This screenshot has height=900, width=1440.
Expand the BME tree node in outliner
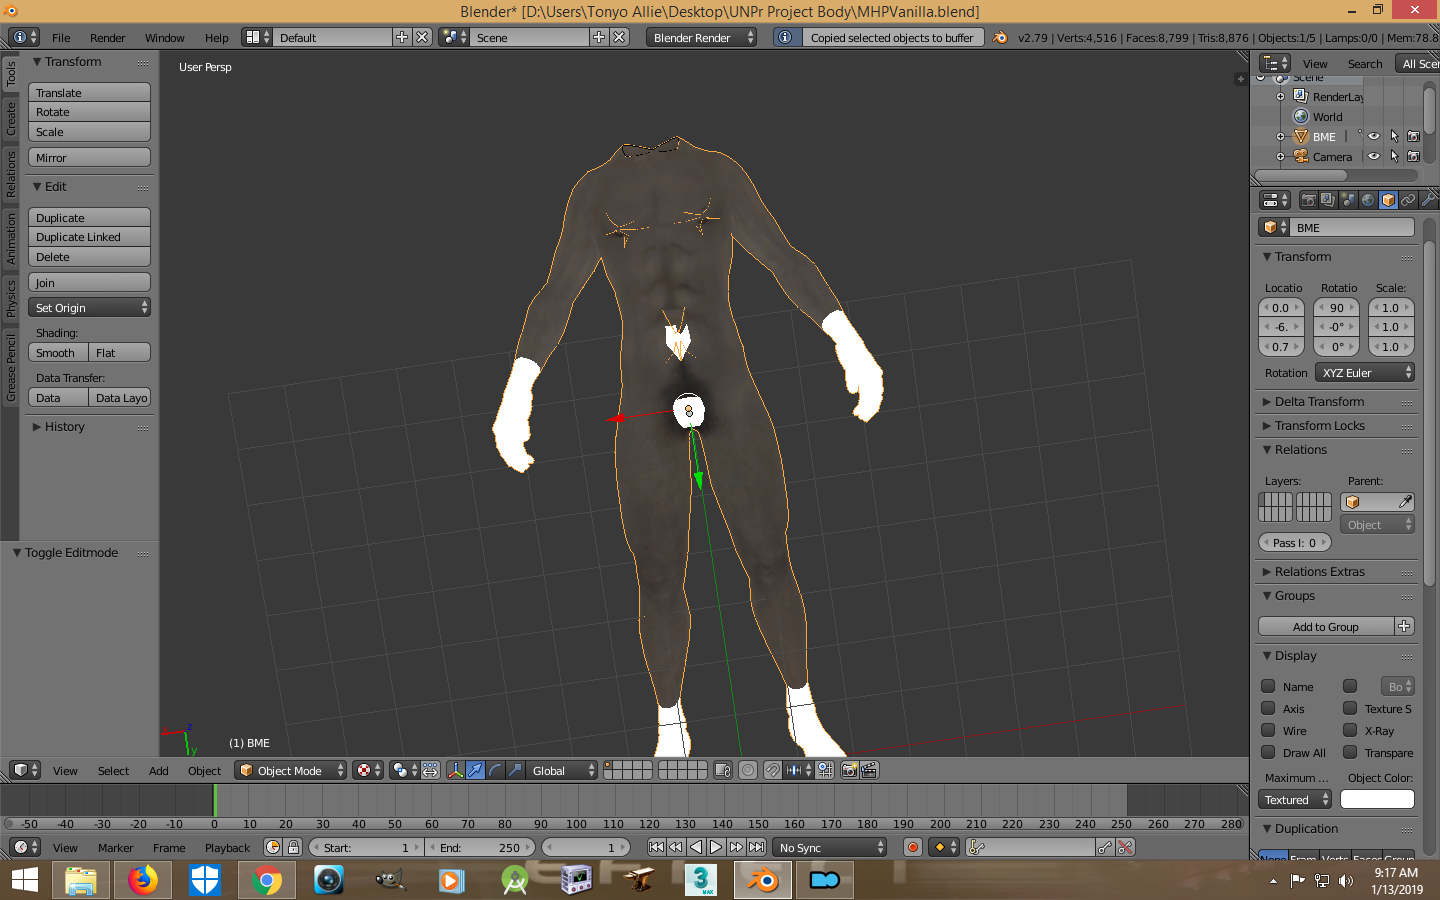pyautogui.click(x=1280, y=137)
